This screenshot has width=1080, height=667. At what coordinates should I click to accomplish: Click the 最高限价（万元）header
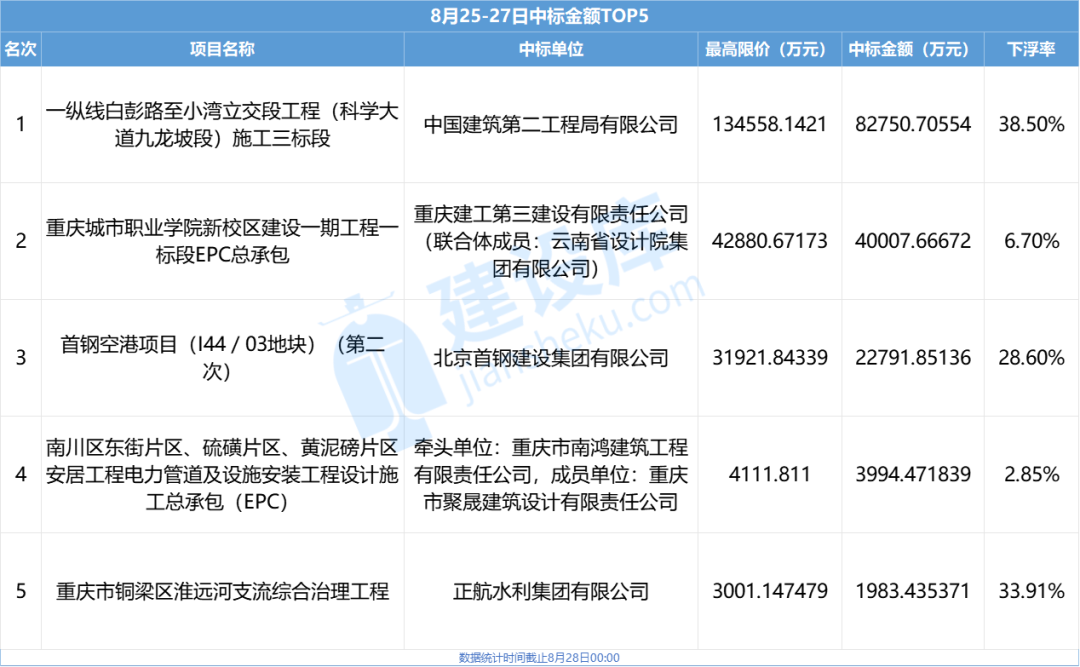click(766, 48)
